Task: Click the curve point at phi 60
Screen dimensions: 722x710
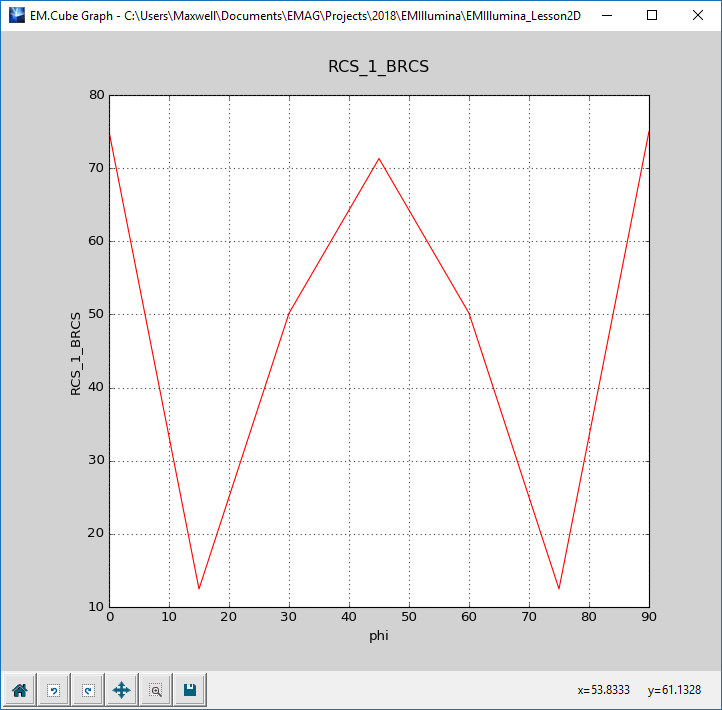Action: pyautogui.click(x=469, y=312)
